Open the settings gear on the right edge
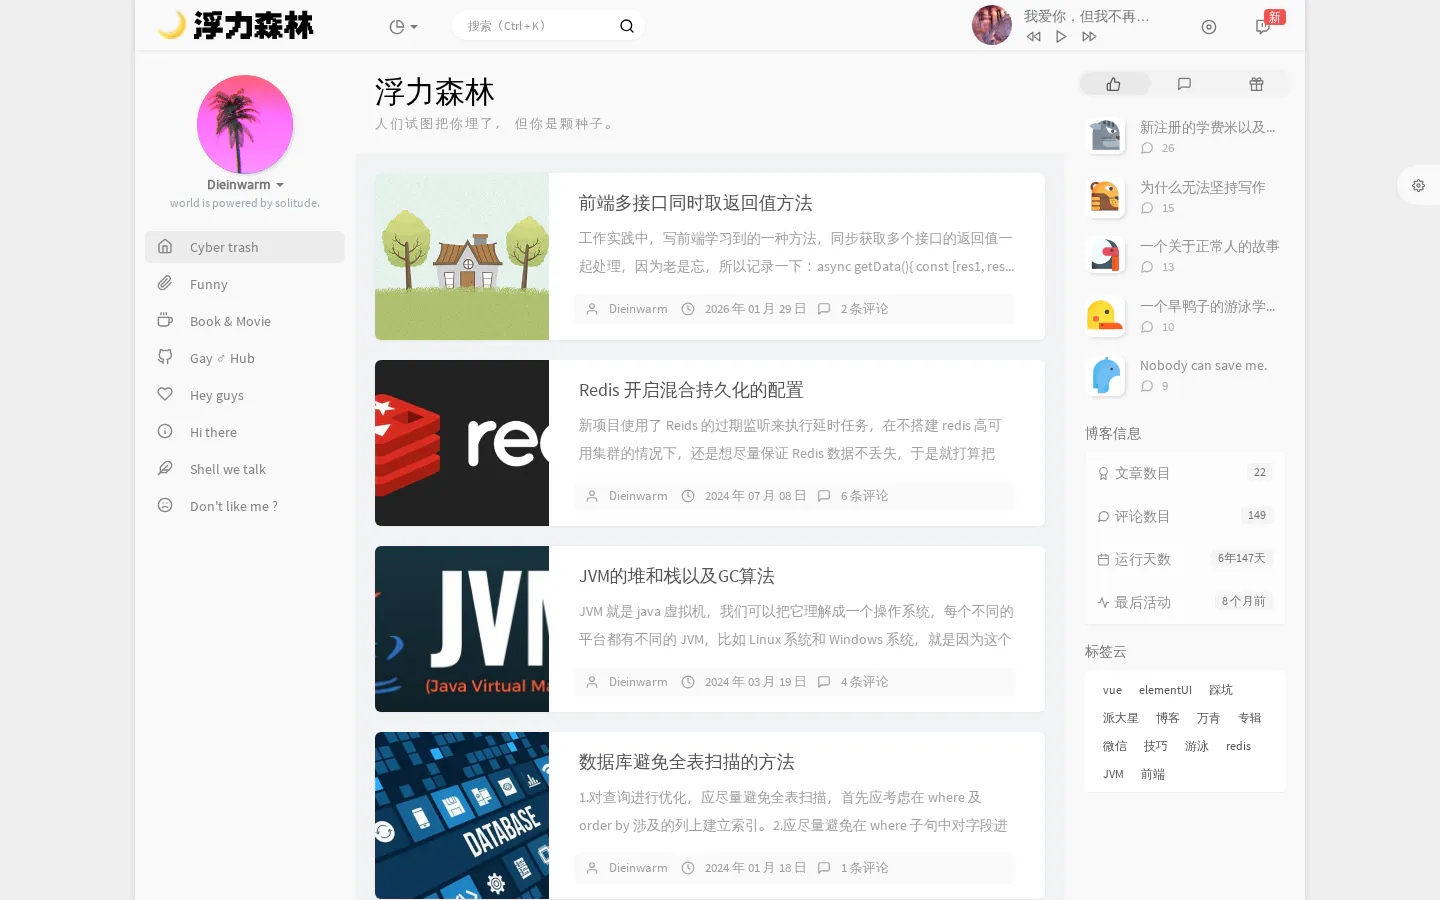This screenshot has height=900, width=1440. (x=1418, y=185)
